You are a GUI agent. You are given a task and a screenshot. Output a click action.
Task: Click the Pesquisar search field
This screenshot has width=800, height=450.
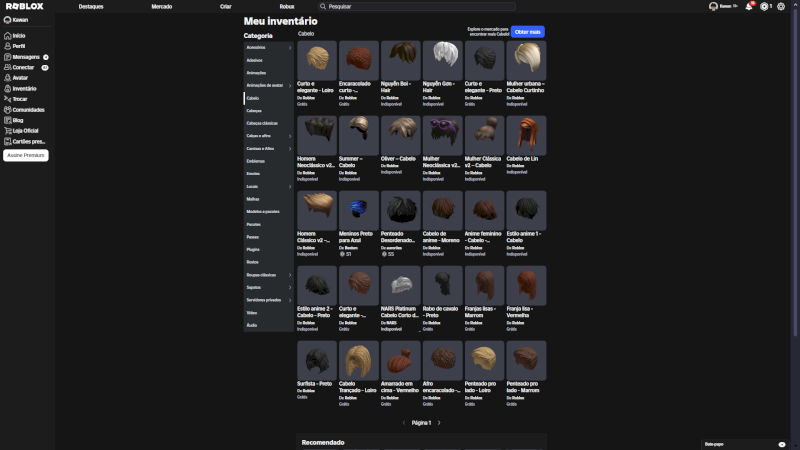(420, 6)
